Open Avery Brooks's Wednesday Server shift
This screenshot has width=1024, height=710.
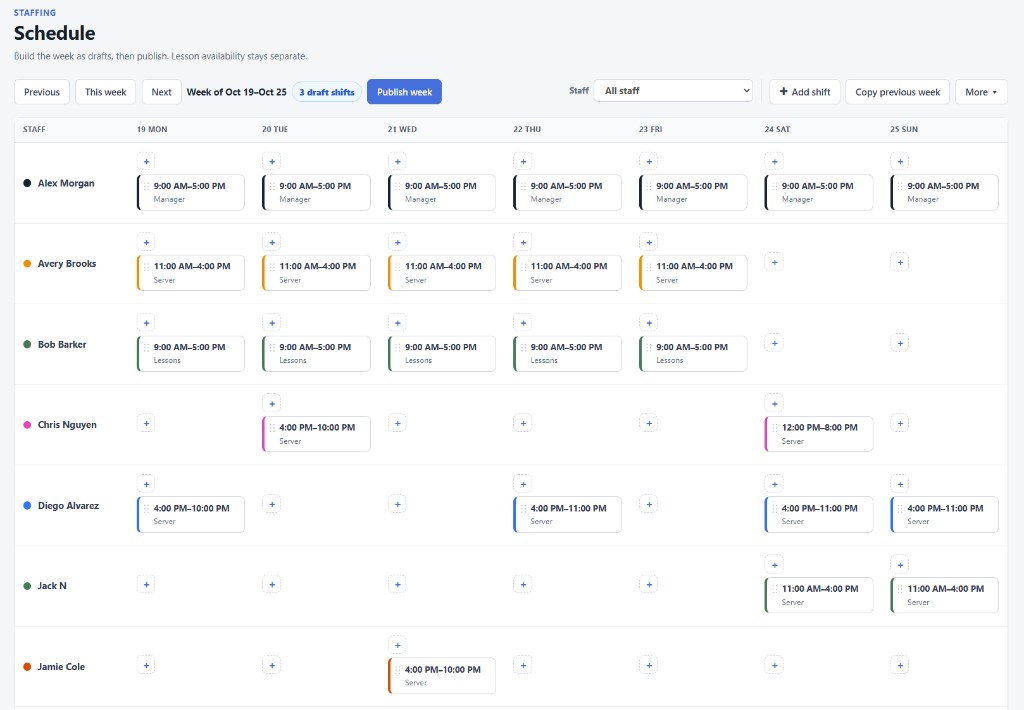(x=442, y=272)
